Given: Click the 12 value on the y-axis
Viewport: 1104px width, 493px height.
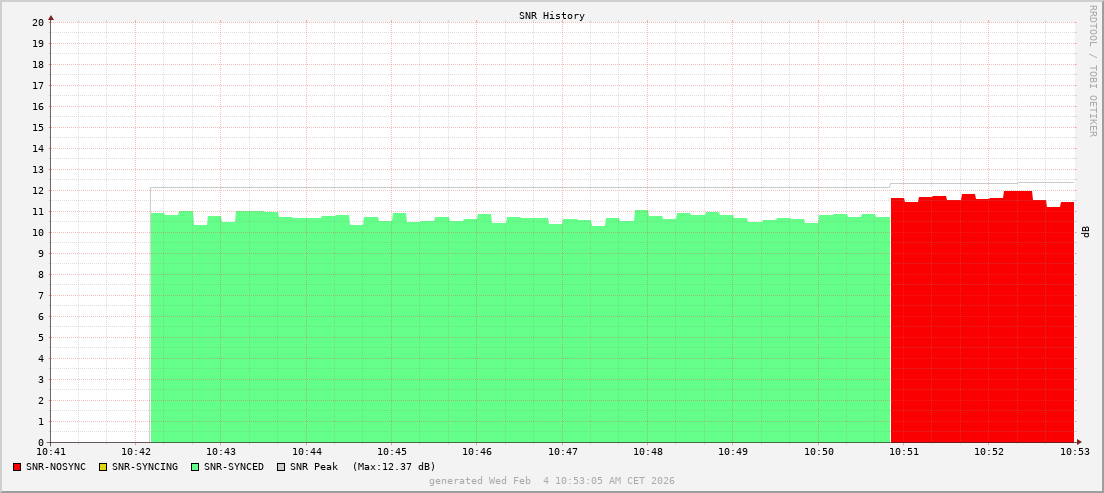Looking at the screenshot, I should (x=37, y=190).
